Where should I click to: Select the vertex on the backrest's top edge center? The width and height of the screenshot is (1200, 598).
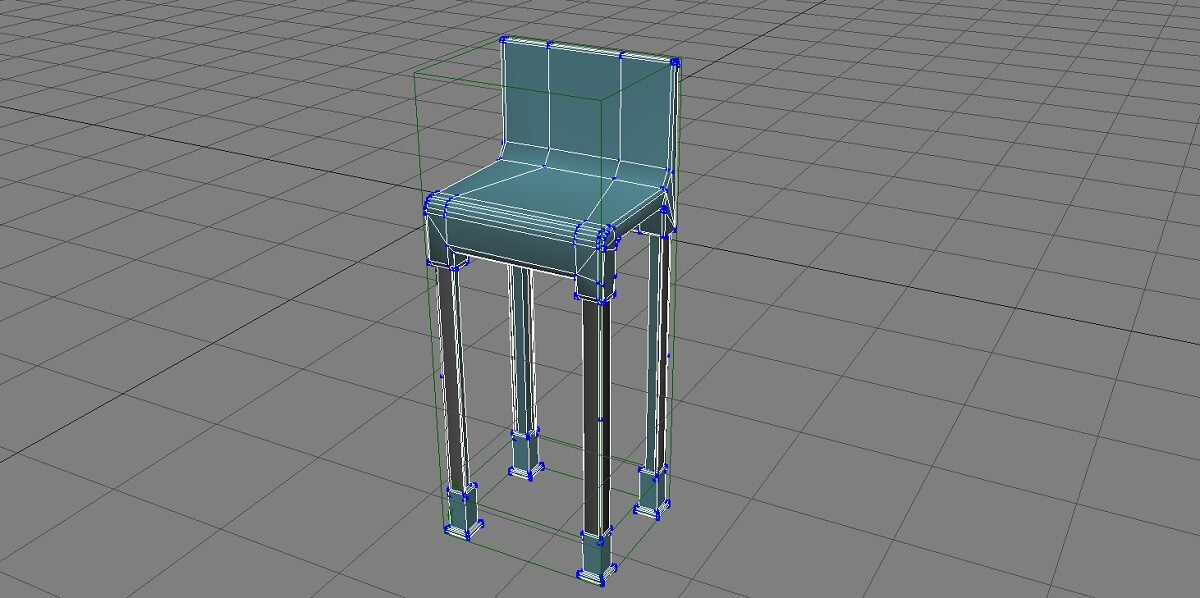click(x=550, y=44)
